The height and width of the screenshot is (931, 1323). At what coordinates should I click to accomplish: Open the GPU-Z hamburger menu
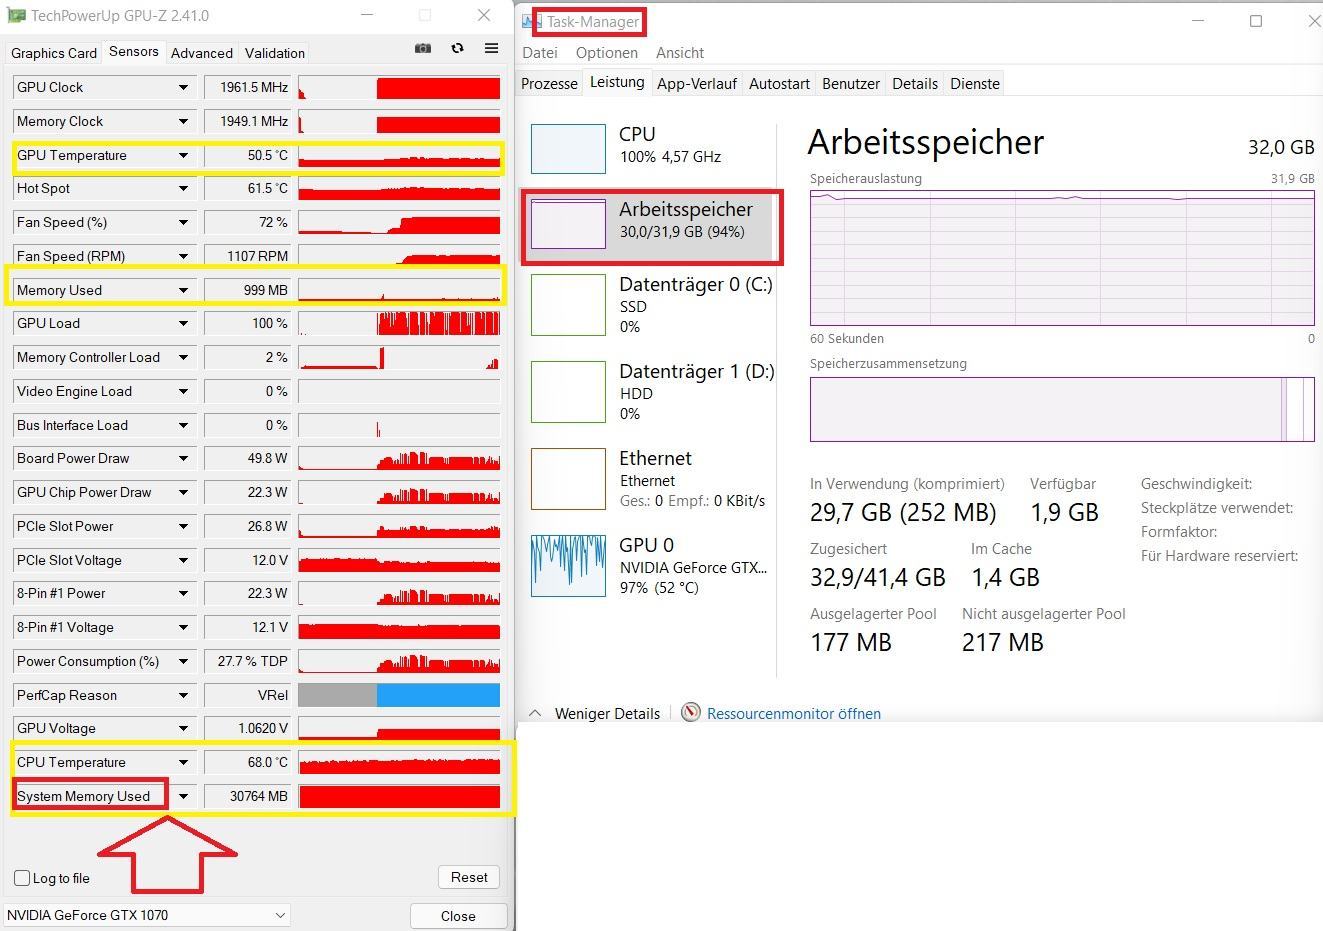491,48
